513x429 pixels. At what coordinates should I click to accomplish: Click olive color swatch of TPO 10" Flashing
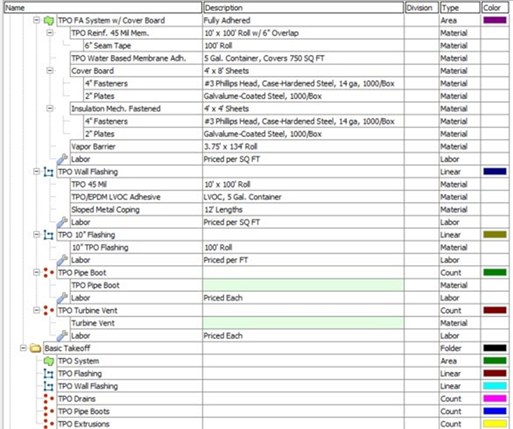tap(495, 235)
